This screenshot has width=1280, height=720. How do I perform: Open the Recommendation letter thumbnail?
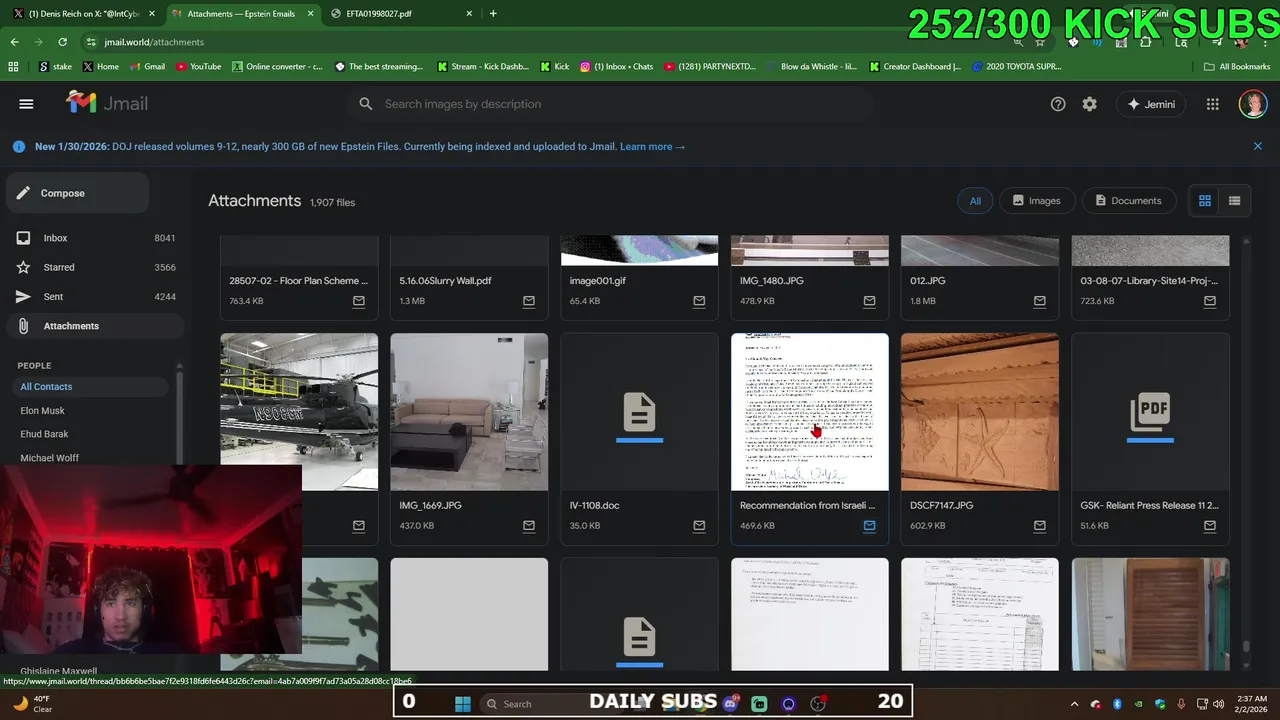[810, 412]
